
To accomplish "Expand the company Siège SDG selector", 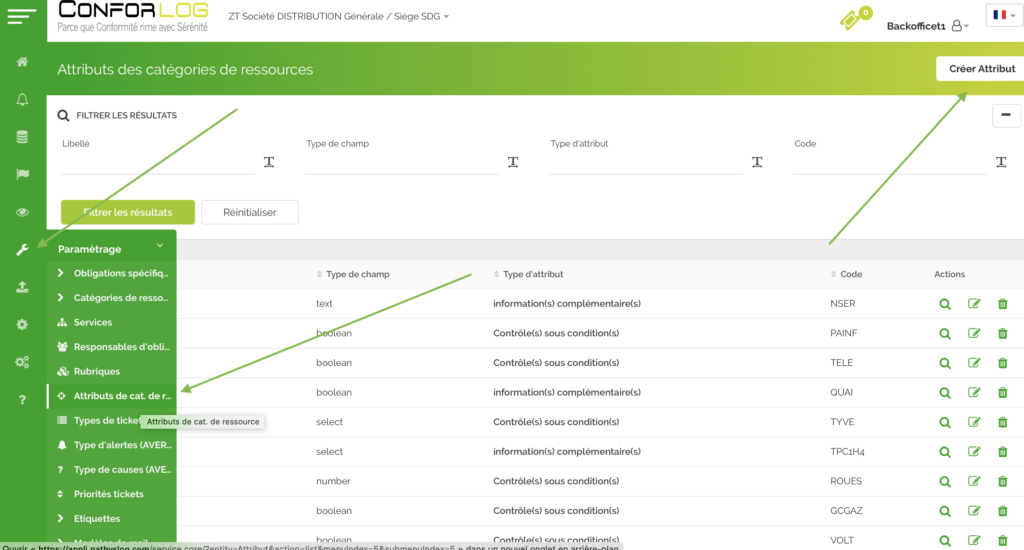I will pos(335,17).
